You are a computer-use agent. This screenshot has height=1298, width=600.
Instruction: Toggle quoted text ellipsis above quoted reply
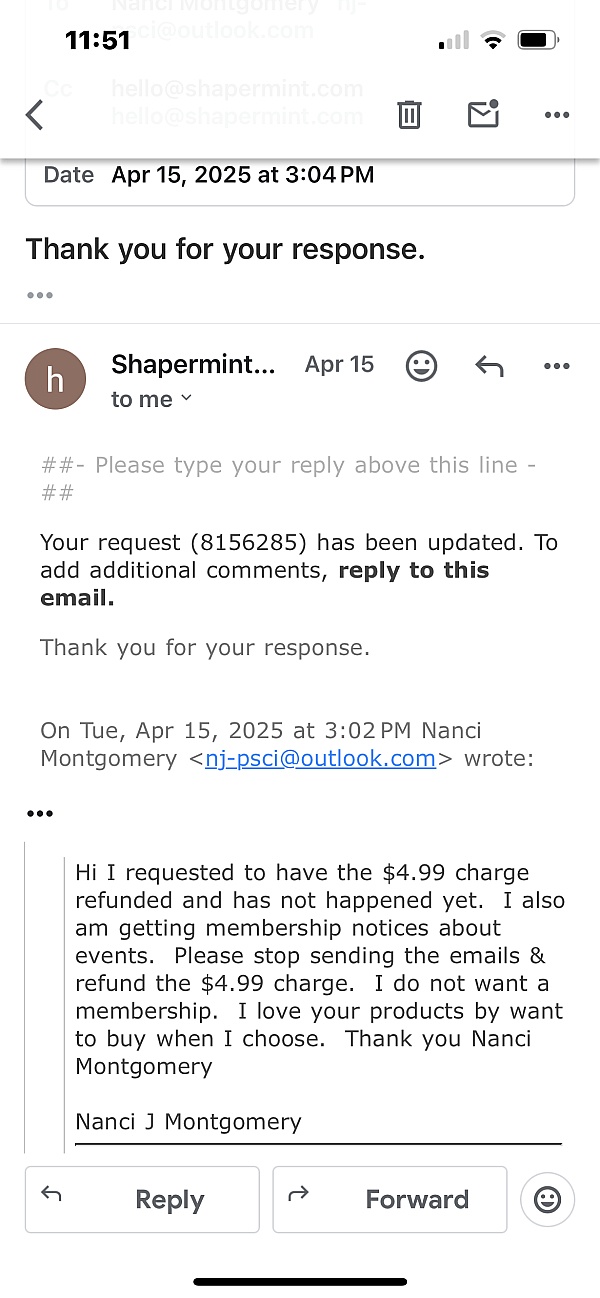[x=40, y=813]
